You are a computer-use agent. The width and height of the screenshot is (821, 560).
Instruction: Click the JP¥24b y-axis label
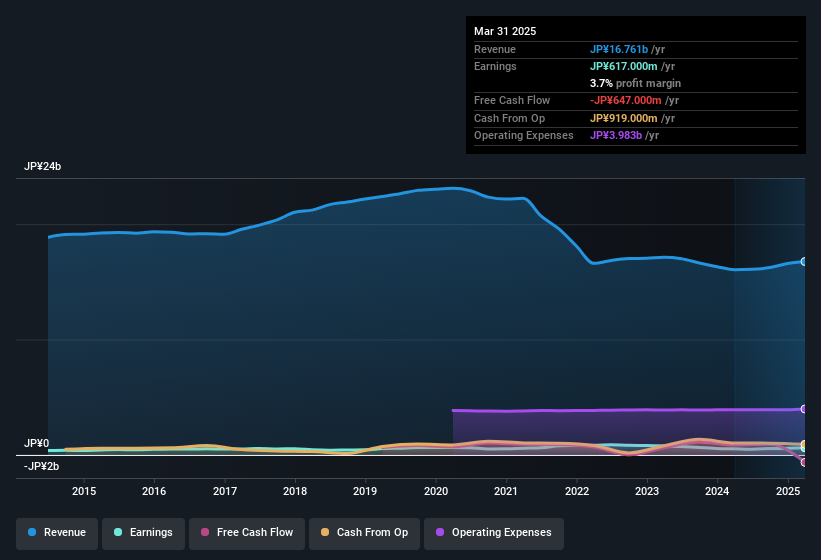42,166
